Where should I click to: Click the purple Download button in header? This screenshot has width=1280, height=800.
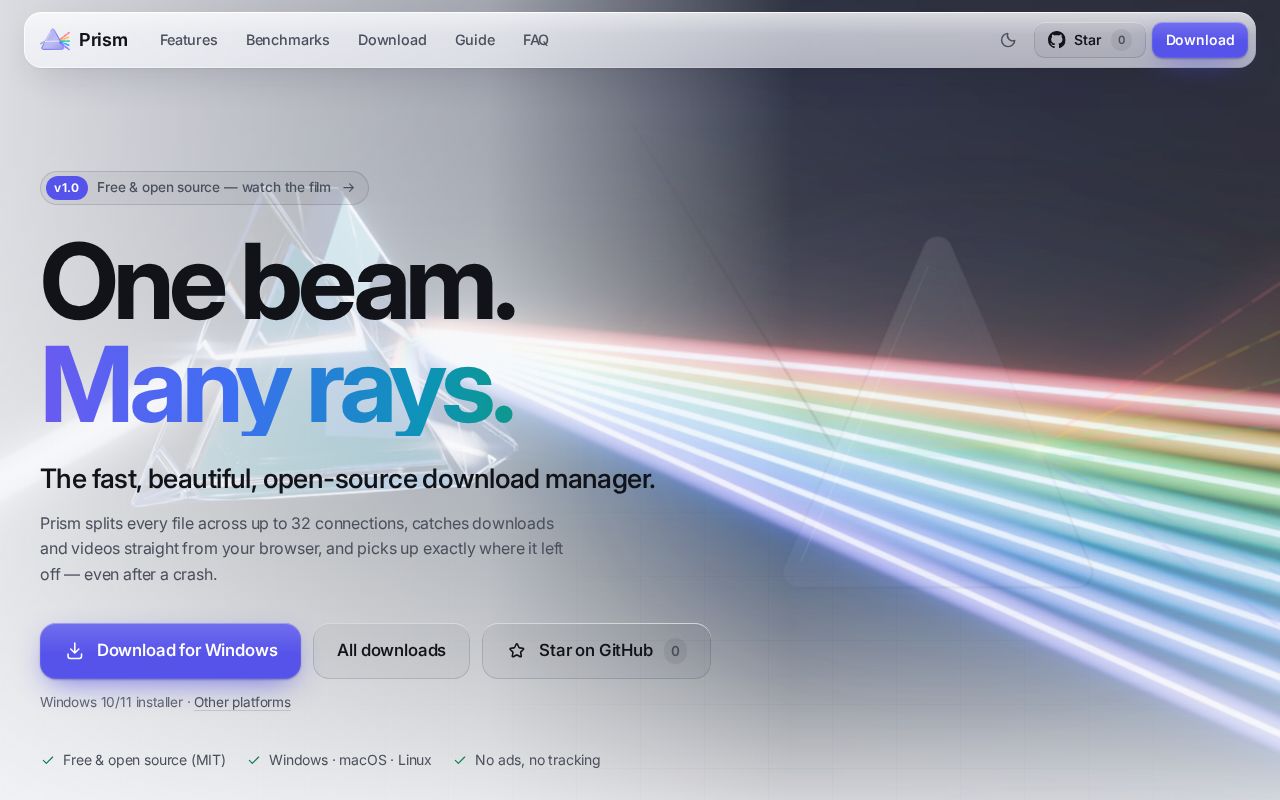[x=1200, y=40]
